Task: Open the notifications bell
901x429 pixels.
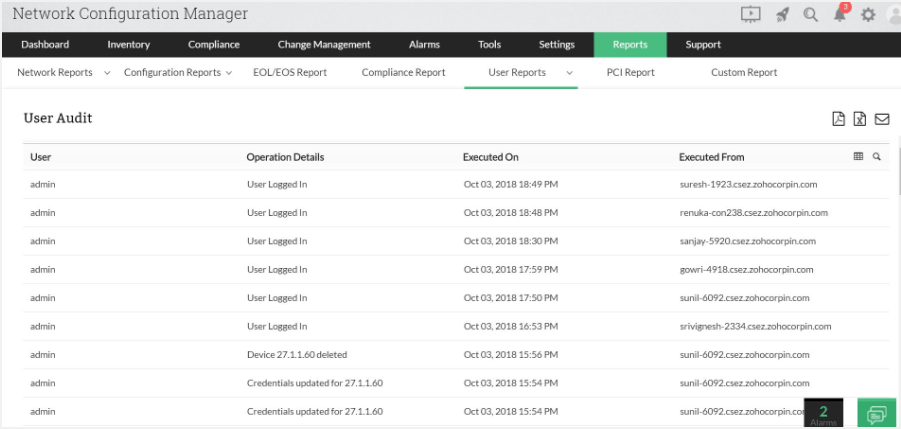Action: [x=840, y=14]
